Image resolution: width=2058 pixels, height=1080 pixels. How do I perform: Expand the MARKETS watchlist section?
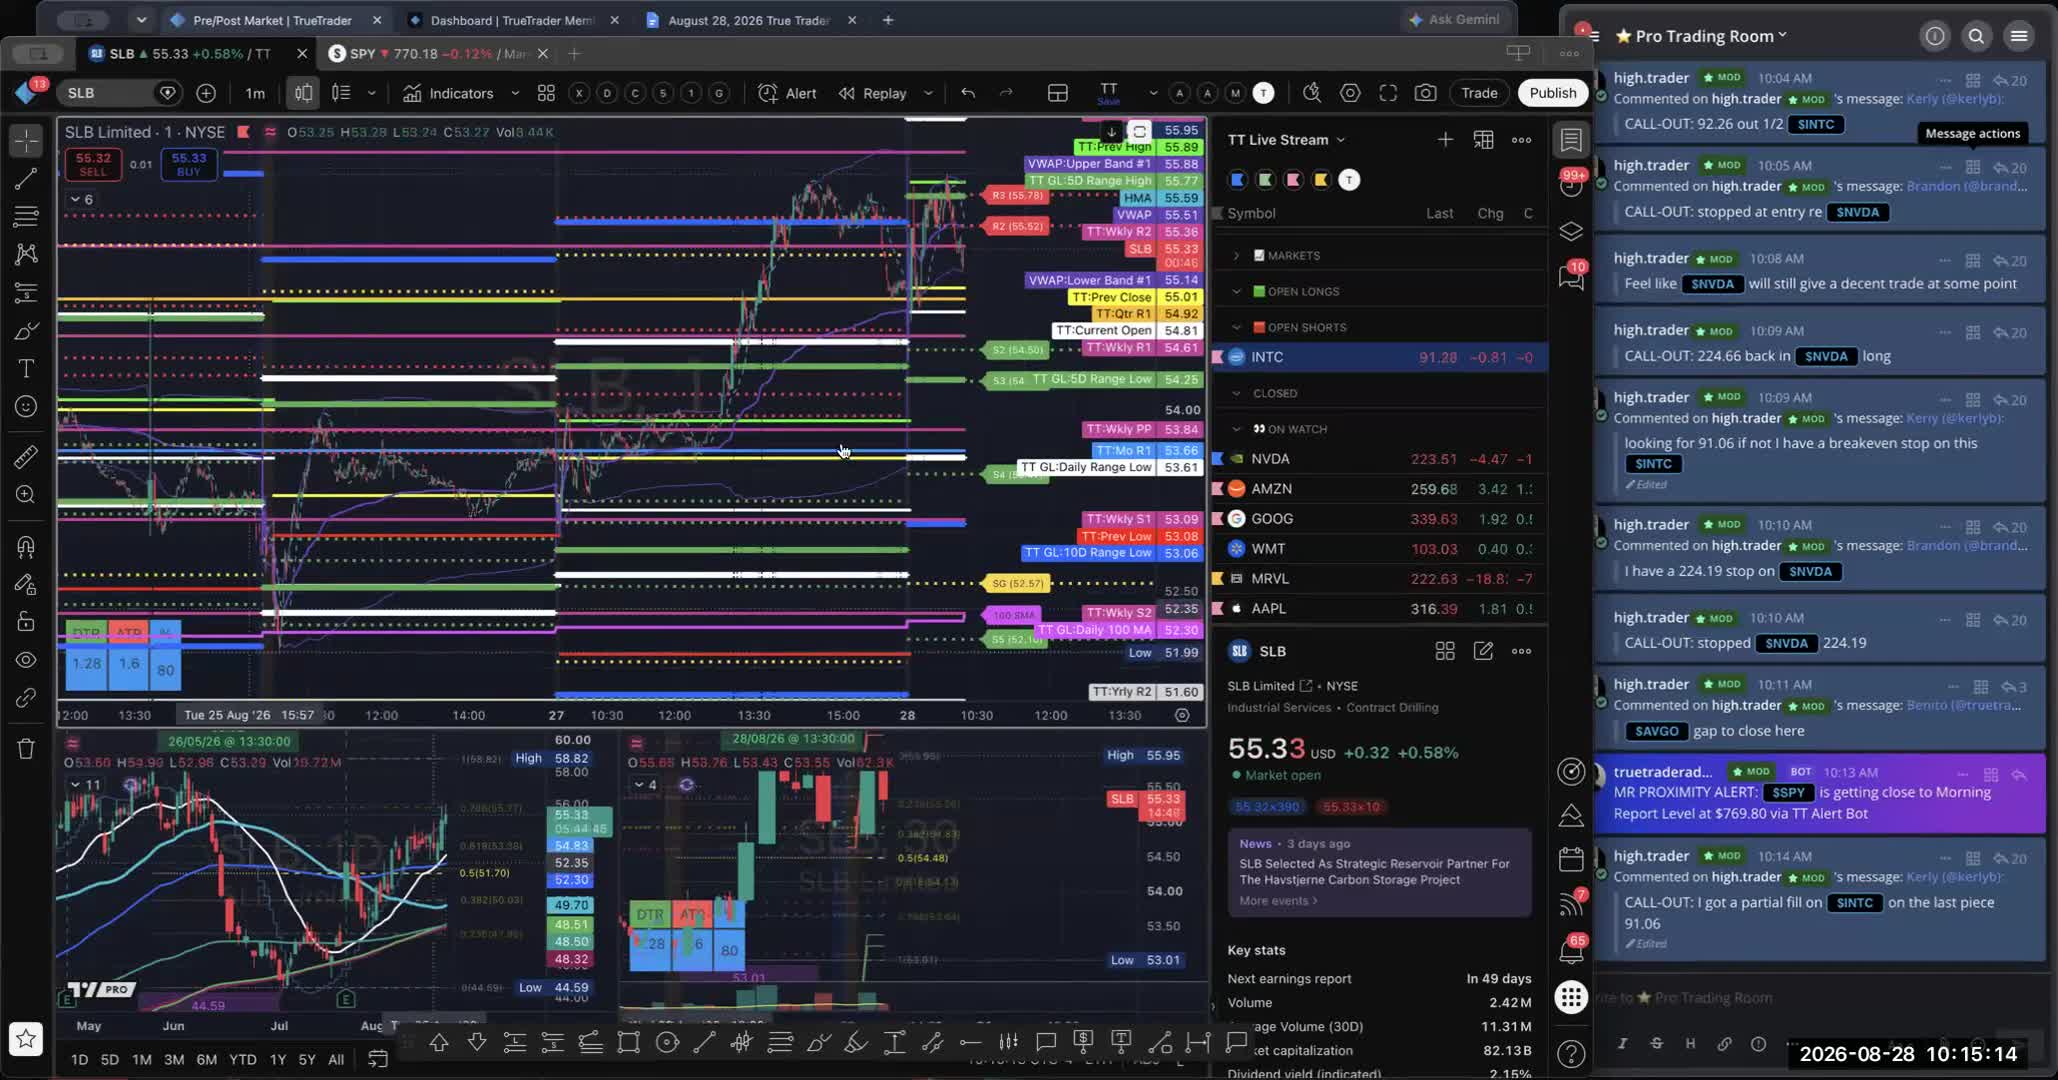[x=1236, y=256]
